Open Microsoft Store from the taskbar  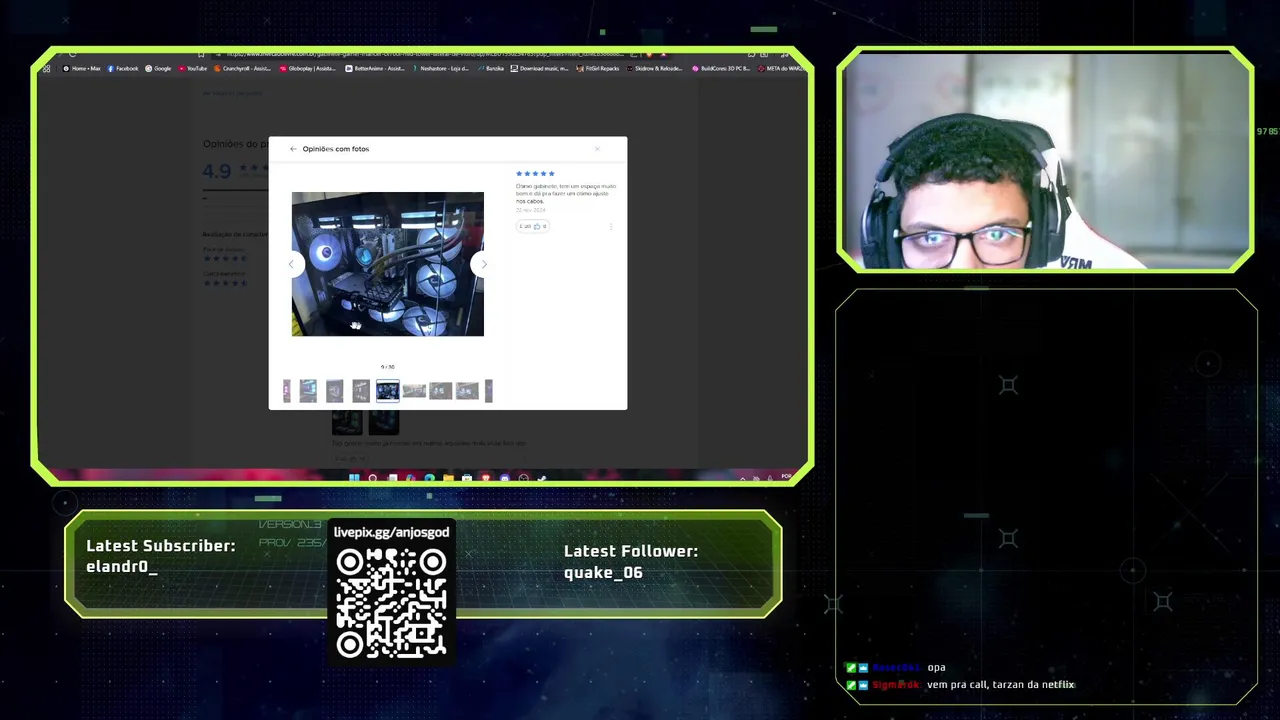(x=467, y=478)
